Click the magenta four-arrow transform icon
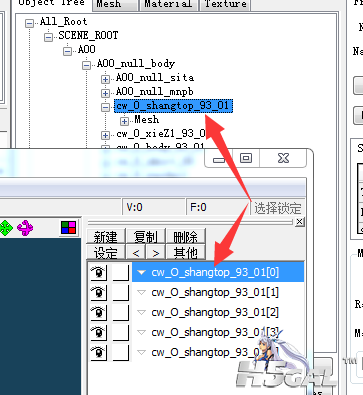 [x=25, y=228]
